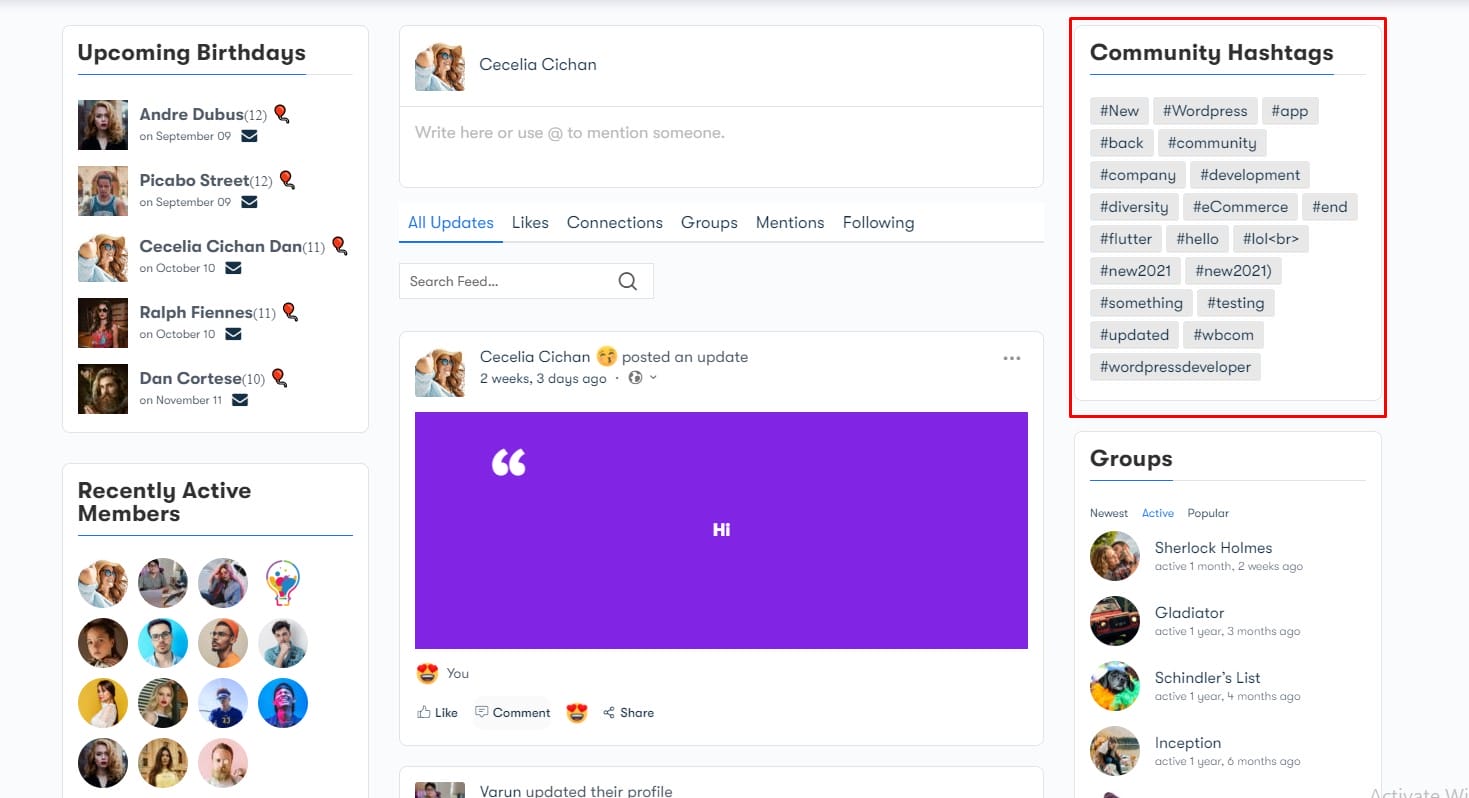The width and height of the screenshot is (1469, 798).
Task: Show Newest groups filter
Action: [x=1109, y=513]
